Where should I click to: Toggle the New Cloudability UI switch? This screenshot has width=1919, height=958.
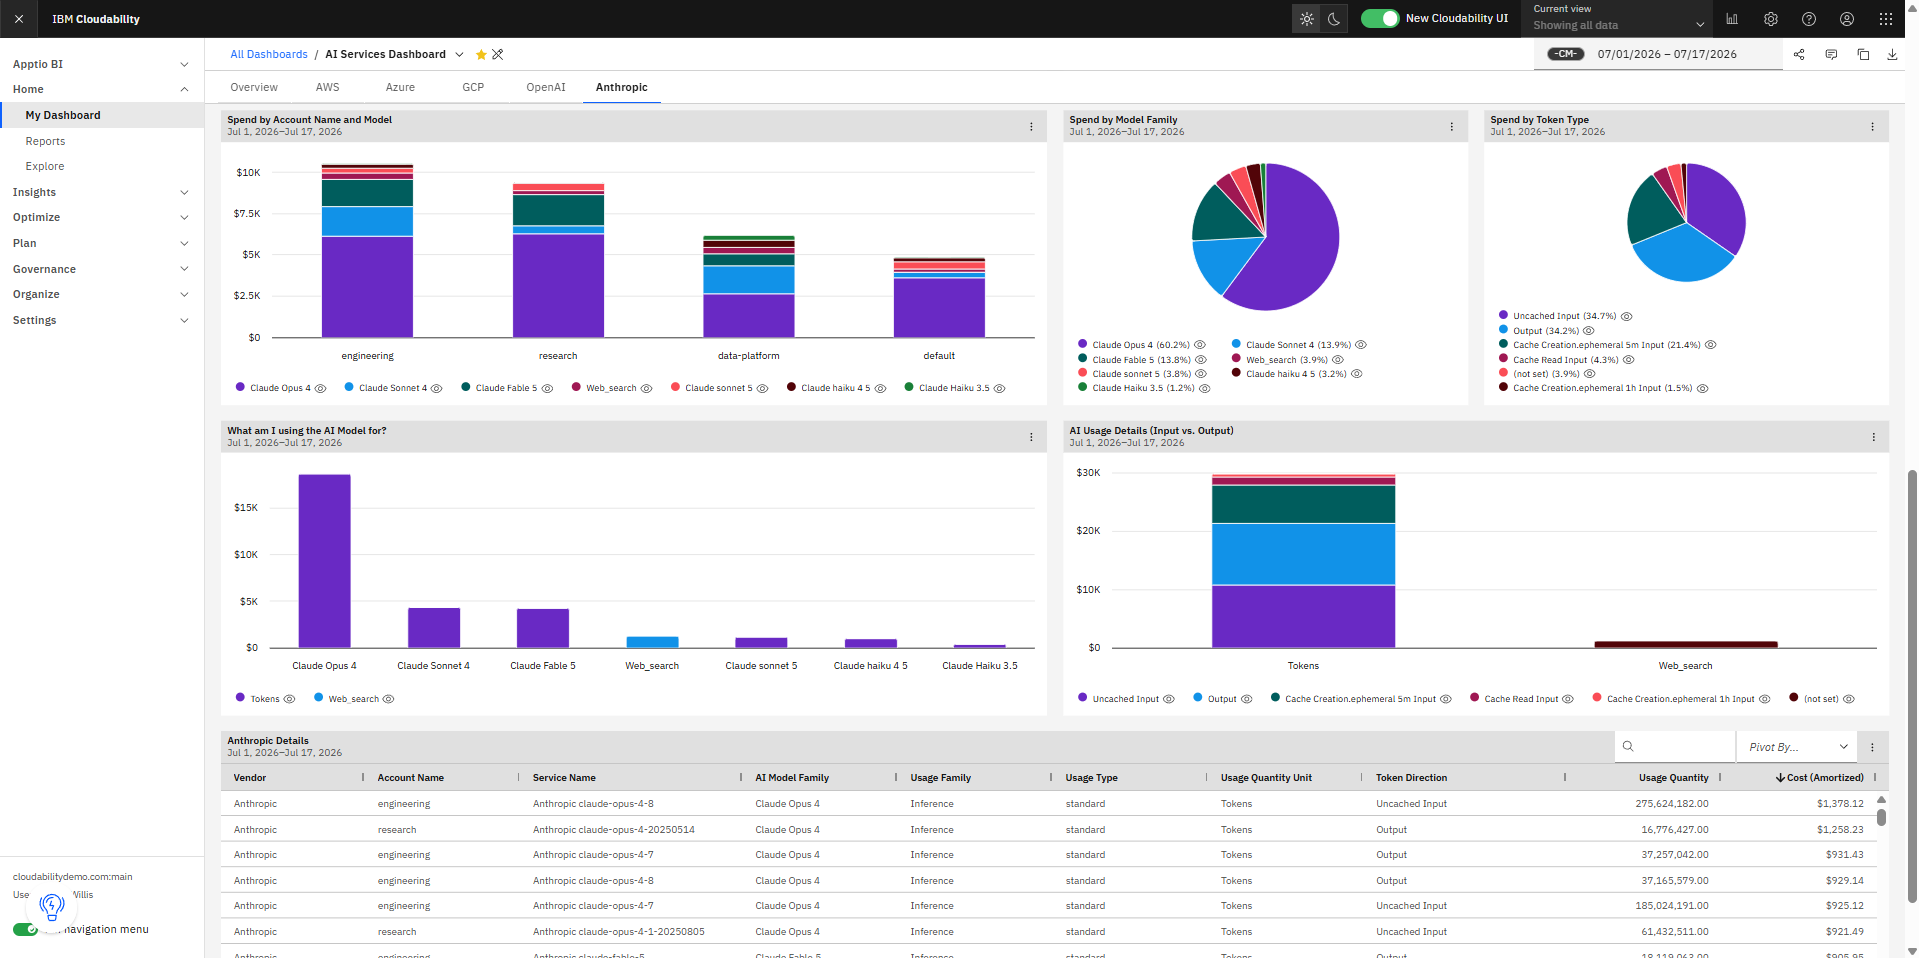(x=1380, y=19)
